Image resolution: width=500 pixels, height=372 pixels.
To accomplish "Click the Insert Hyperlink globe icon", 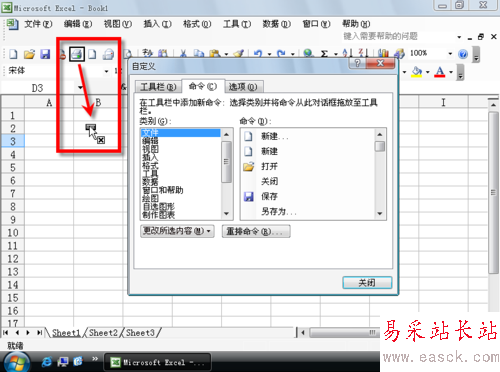I will point(308,53).
